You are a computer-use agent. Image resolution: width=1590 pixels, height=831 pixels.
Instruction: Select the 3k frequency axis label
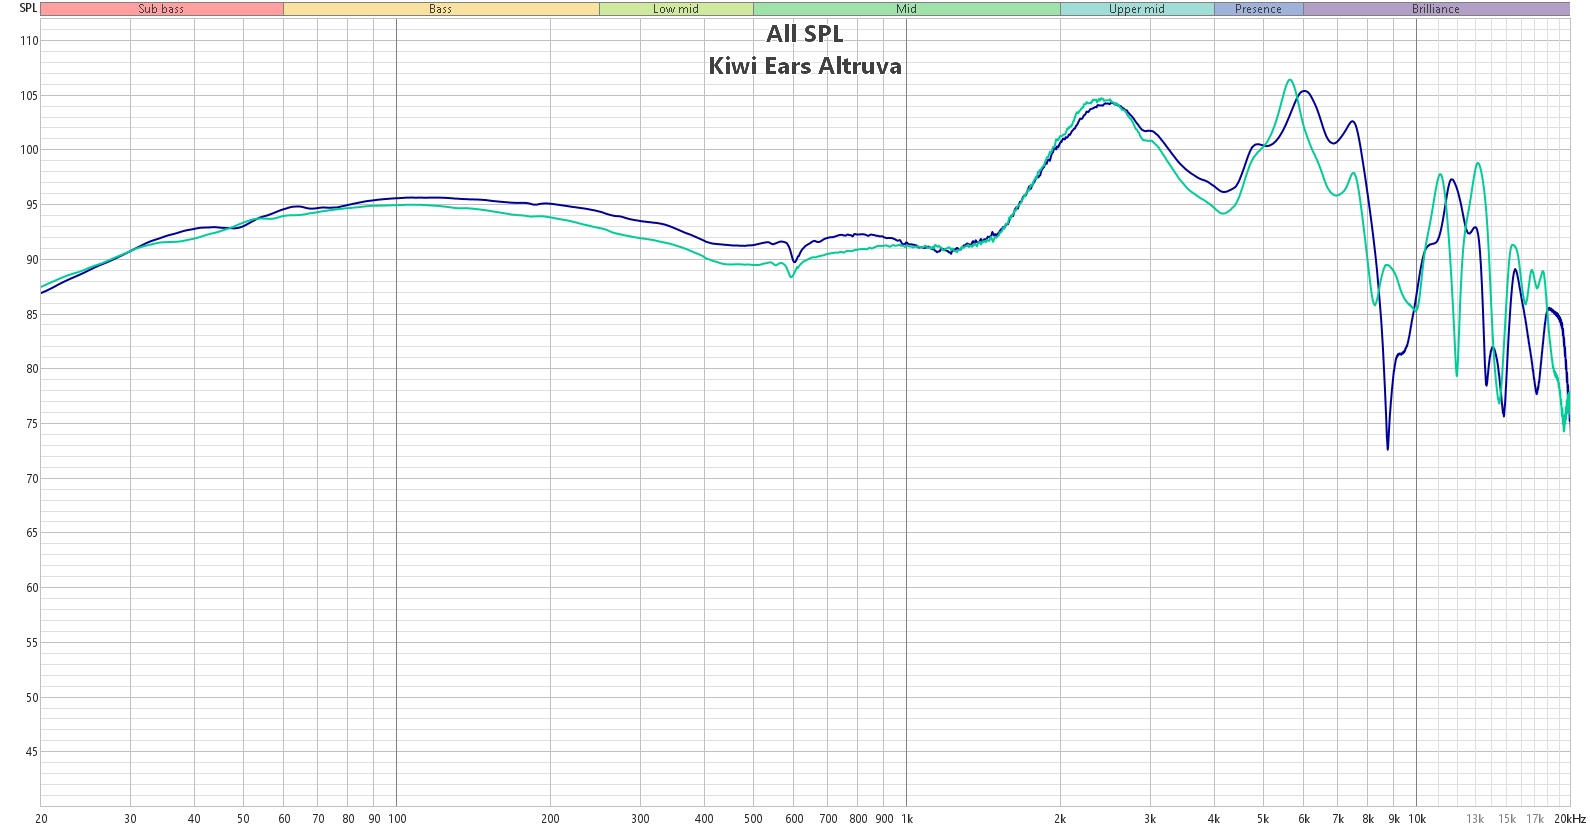tap(1150, 819)
